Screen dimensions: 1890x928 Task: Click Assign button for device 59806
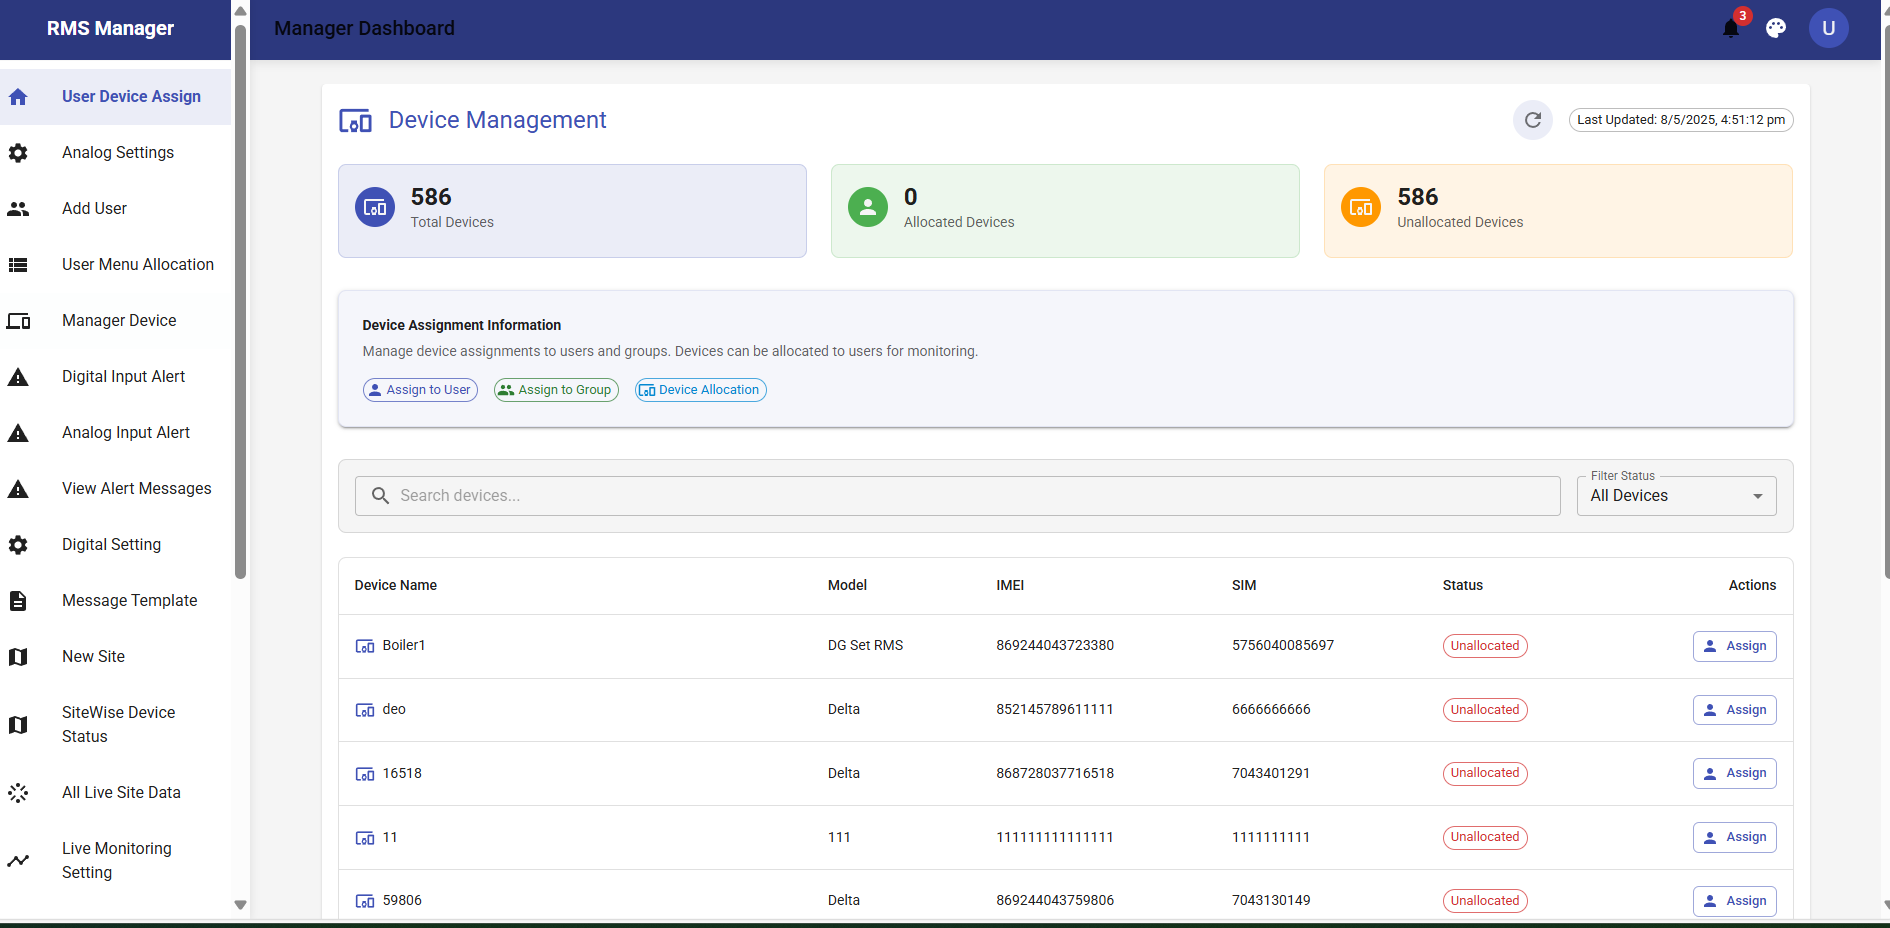click(1735, 901)
